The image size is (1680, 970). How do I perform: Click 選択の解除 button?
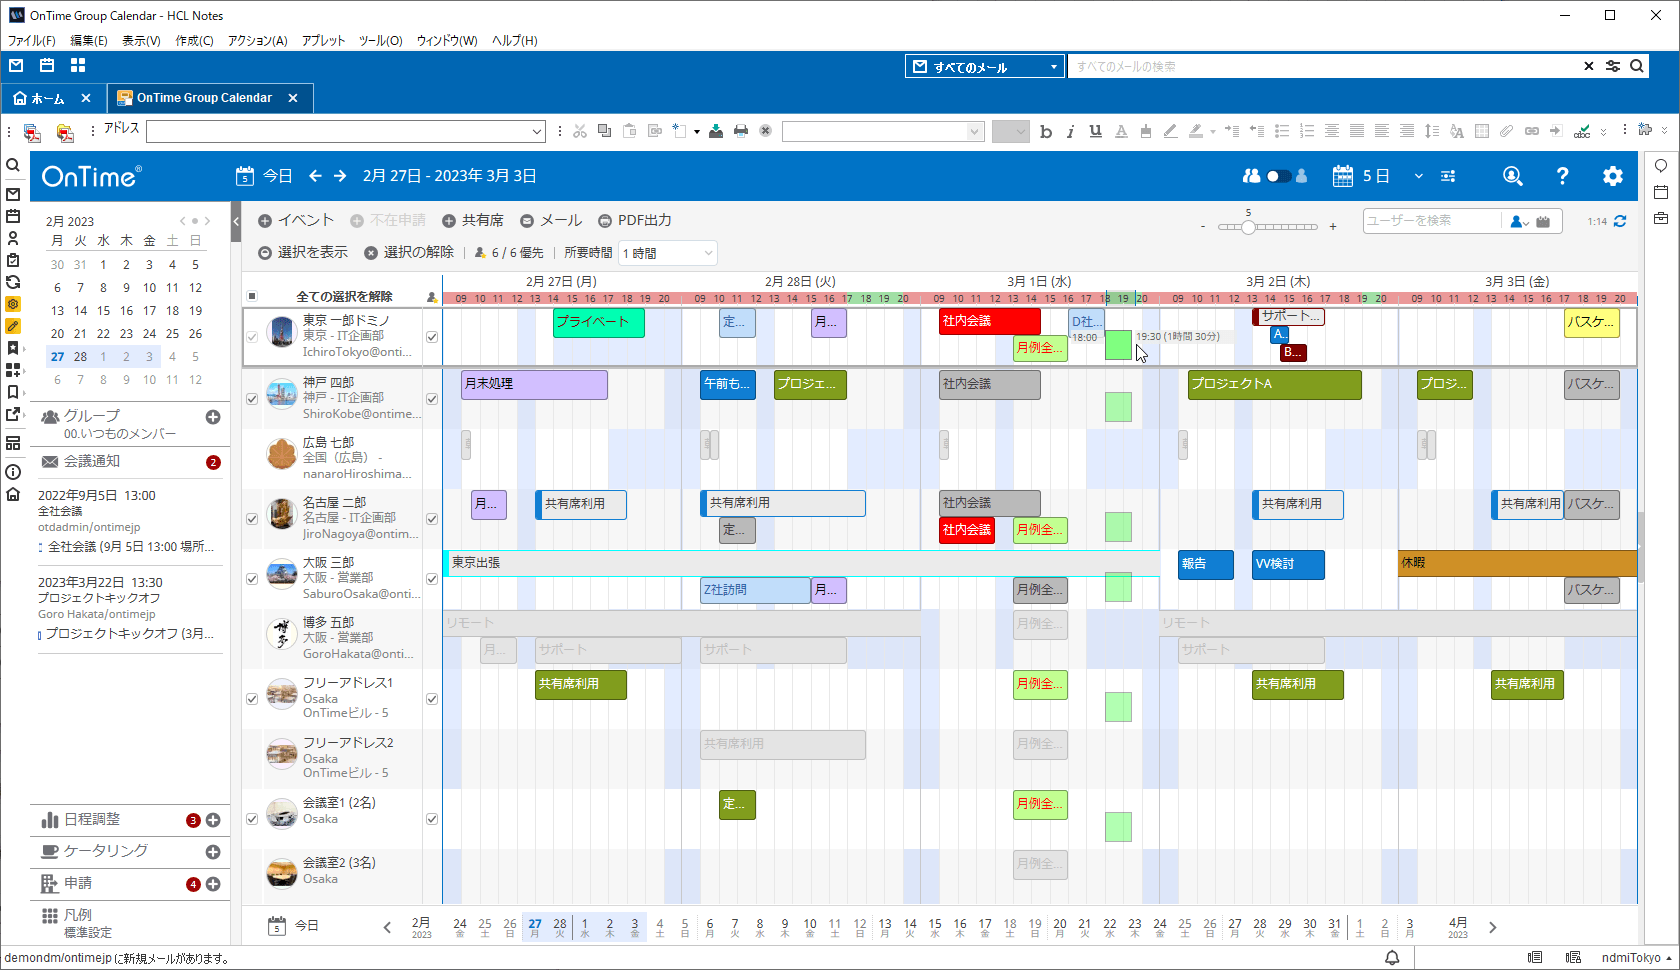[x=409, y=252]
